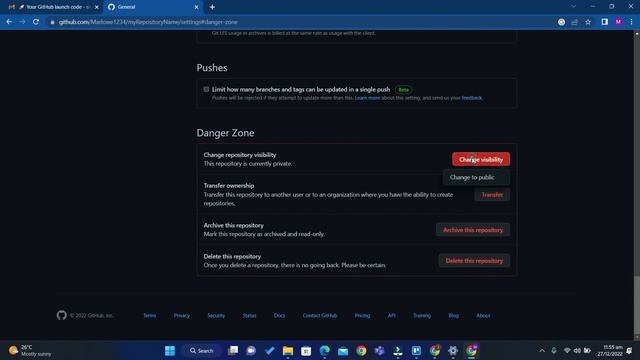Click the page vertical scrollbar thumb
The image size is (640, 360).
point(637,305)
